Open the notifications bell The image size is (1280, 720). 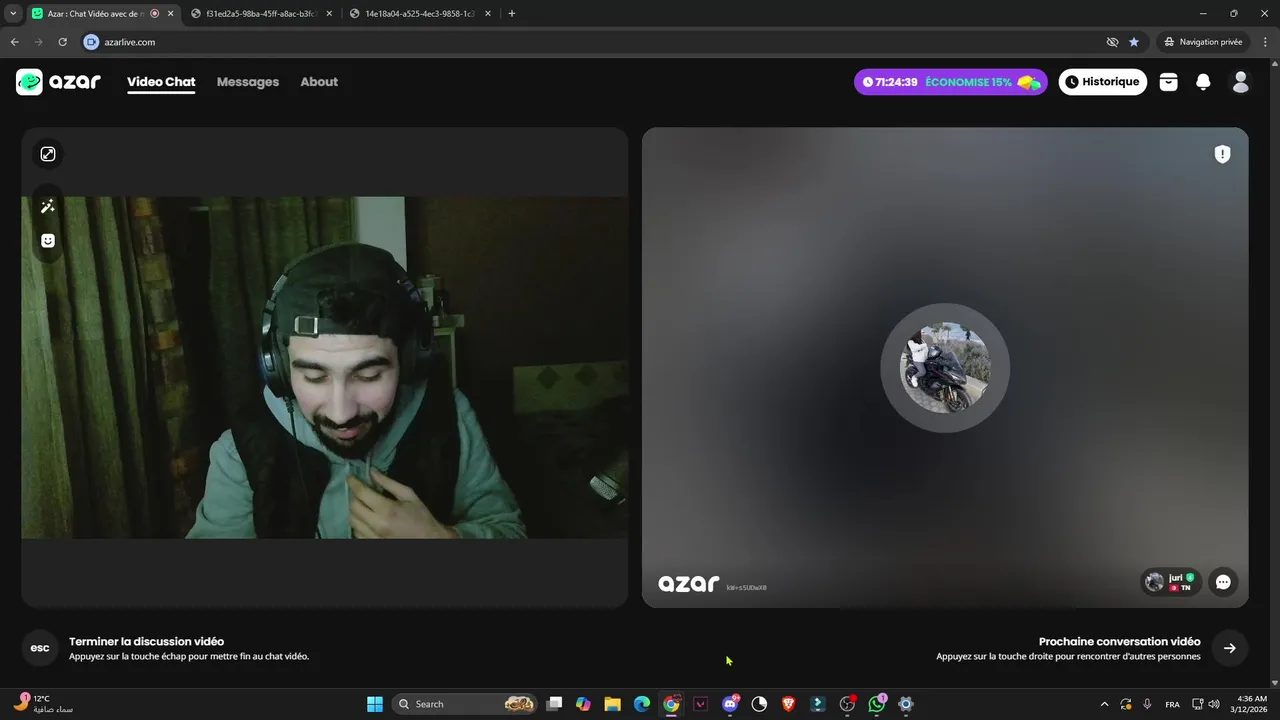pos(1204,82)
